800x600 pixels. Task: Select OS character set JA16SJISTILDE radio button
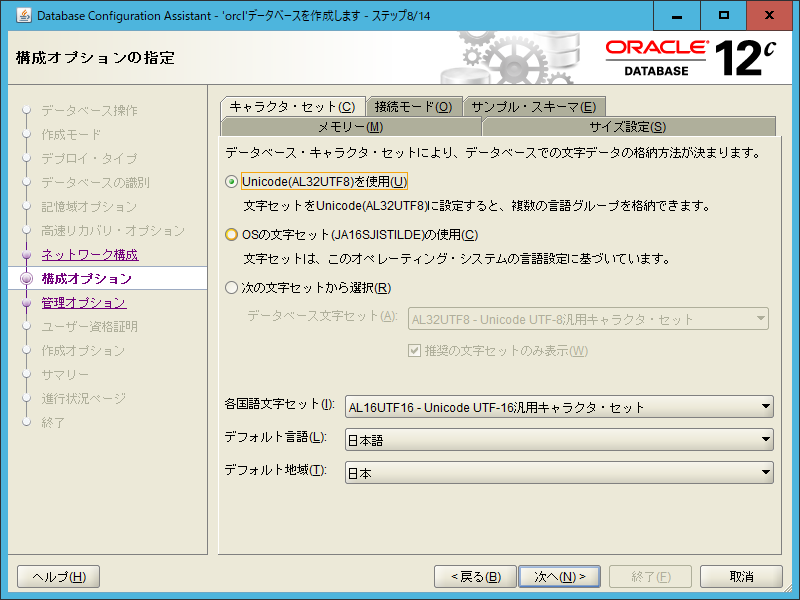[231, 235]
